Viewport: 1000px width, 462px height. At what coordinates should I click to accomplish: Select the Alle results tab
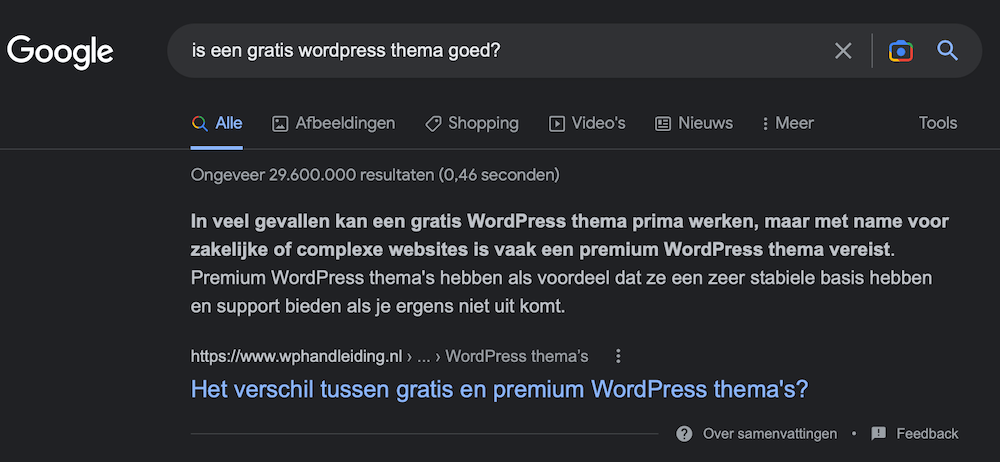218,124
